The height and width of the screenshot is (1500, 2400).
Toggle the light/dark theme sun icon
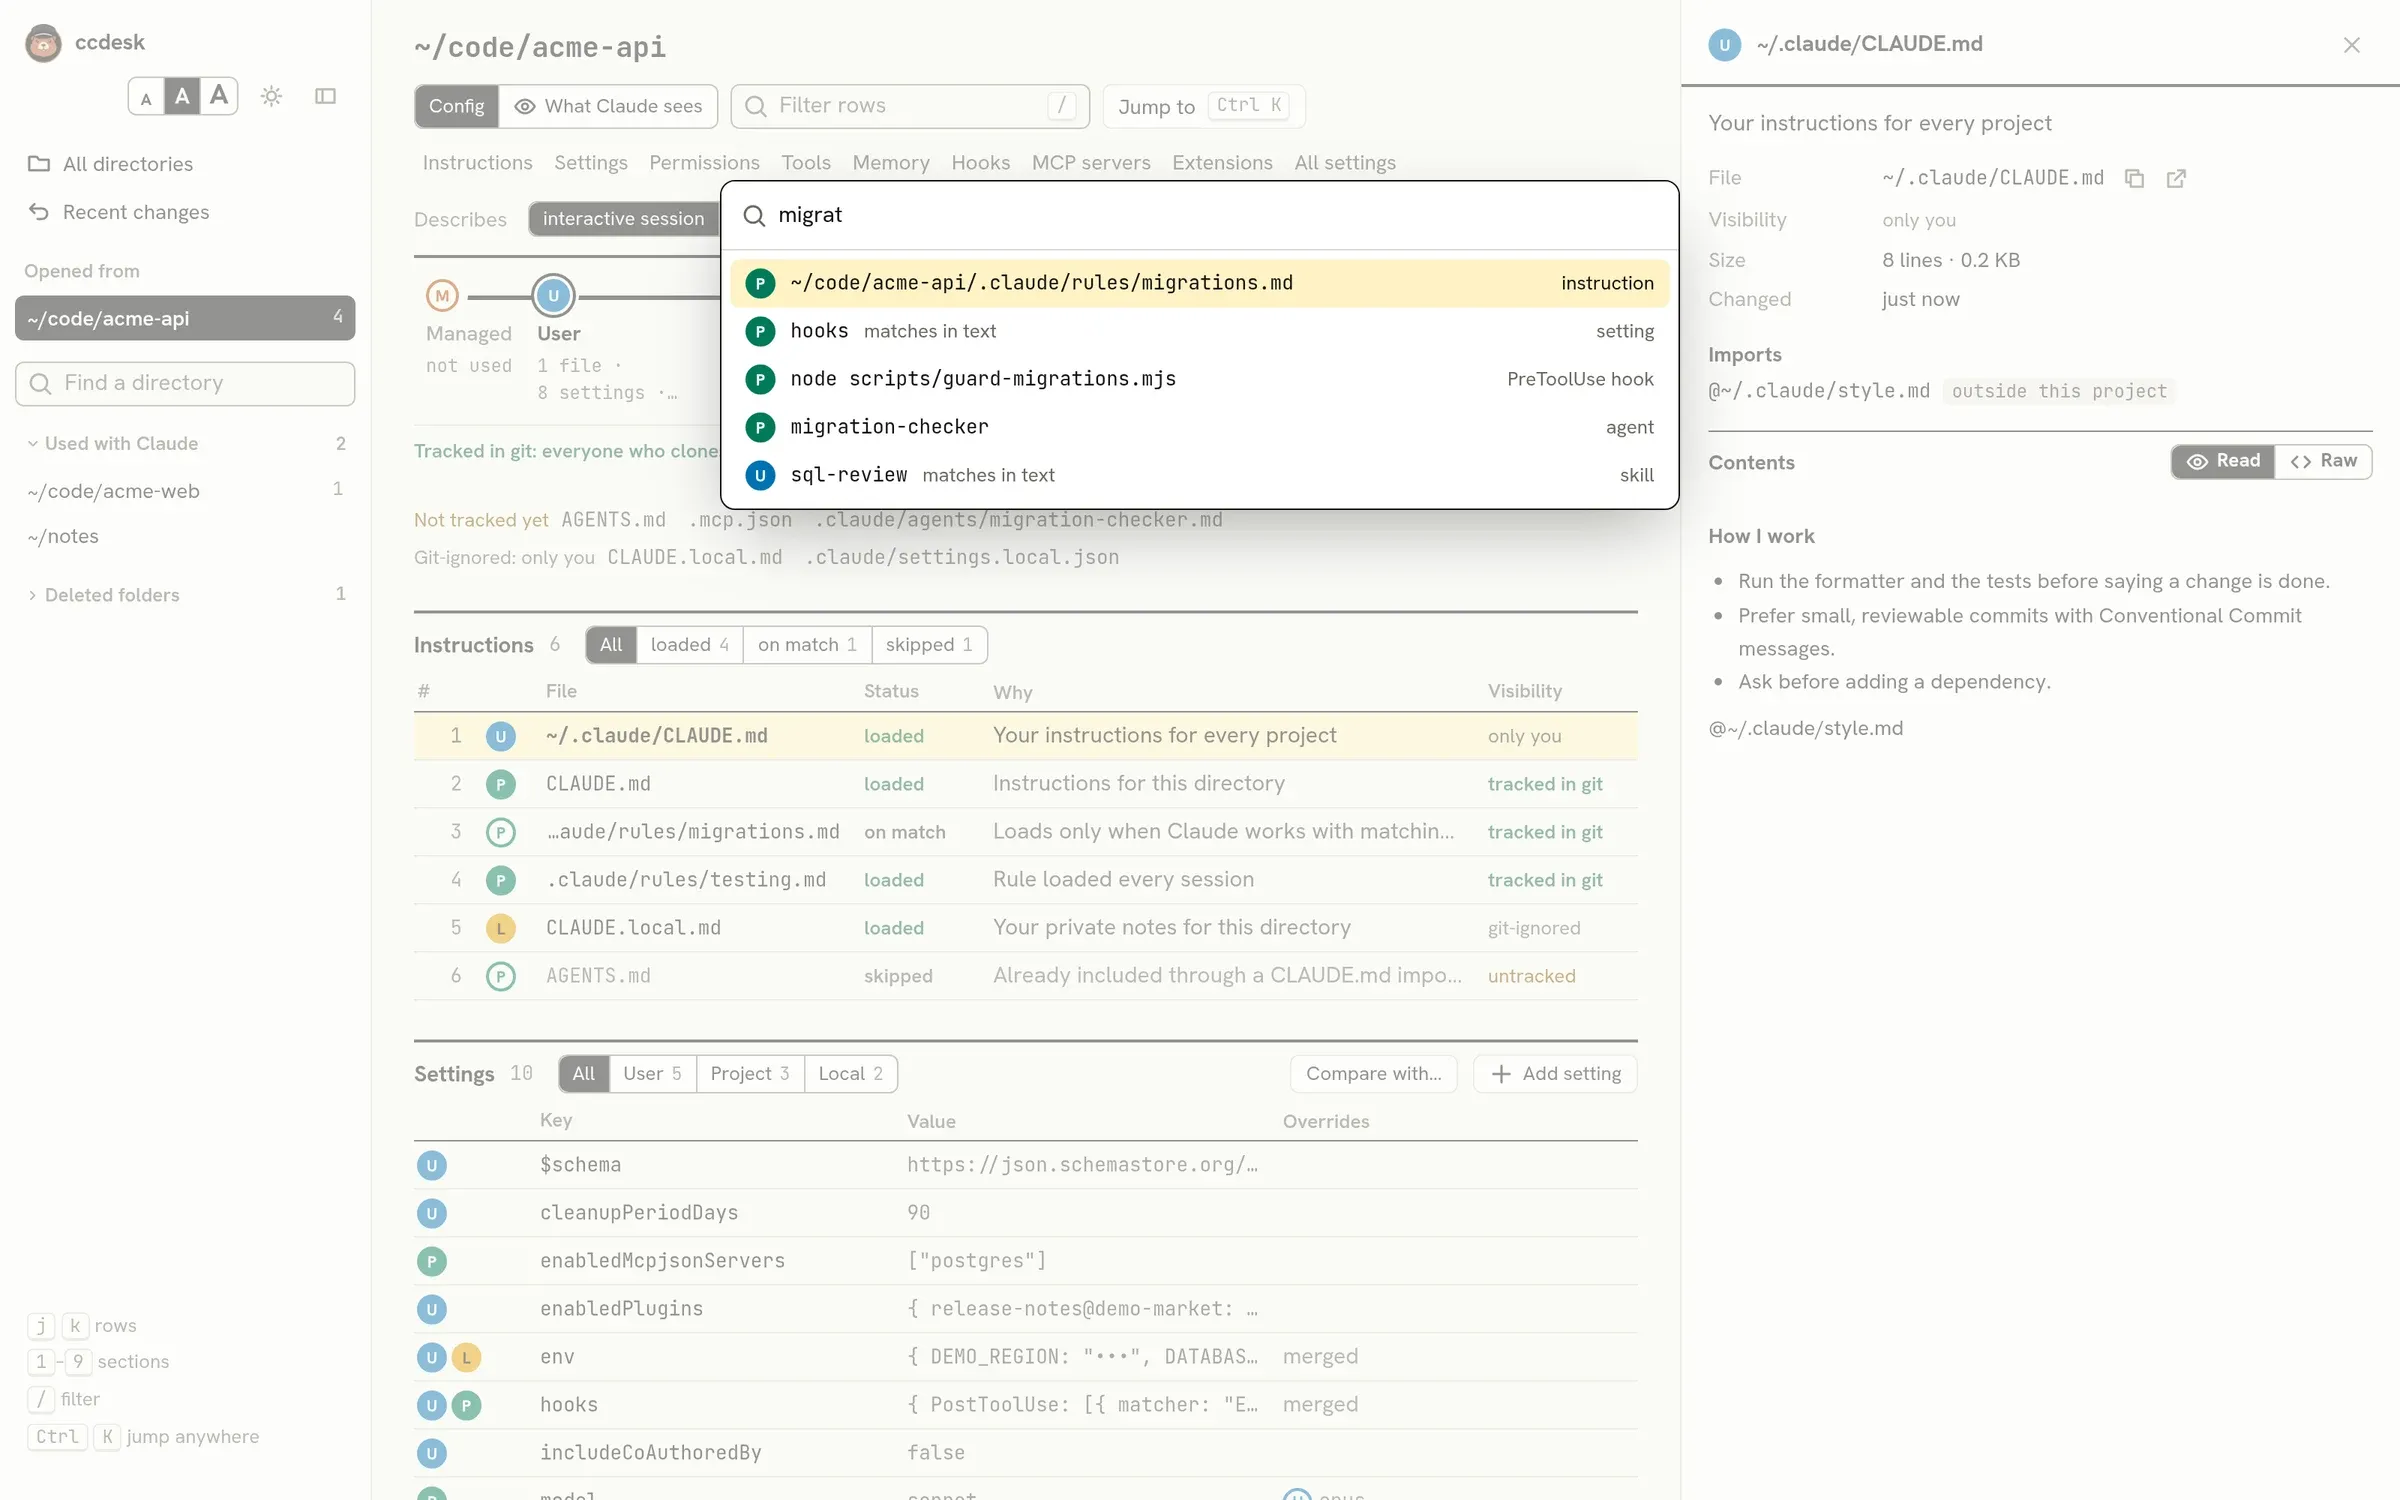pyautogui.click(x=271, y=96)
